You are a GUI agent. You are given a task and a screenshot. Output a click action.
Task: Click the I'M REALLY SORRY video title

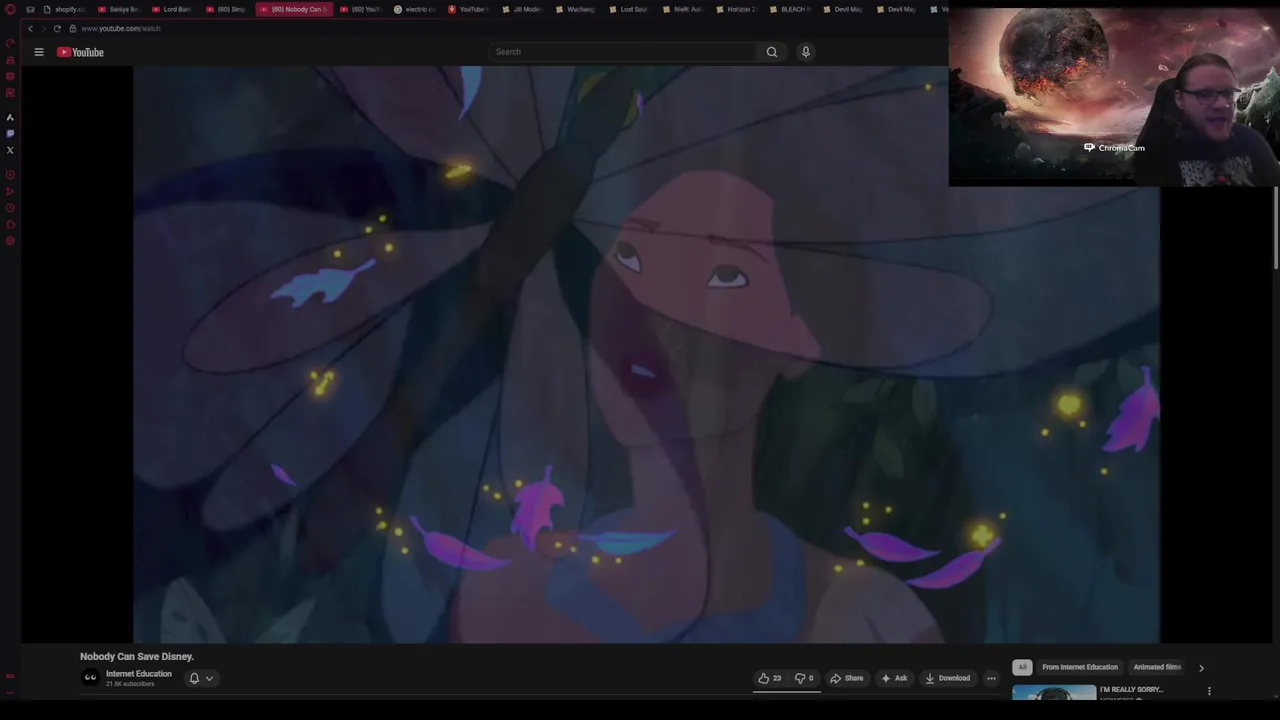tap(1131, 690)
